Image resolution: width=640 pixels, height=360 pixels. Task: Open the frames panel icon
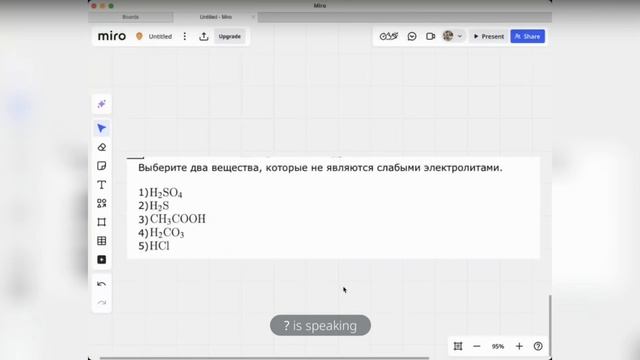(x=458, y=346)
